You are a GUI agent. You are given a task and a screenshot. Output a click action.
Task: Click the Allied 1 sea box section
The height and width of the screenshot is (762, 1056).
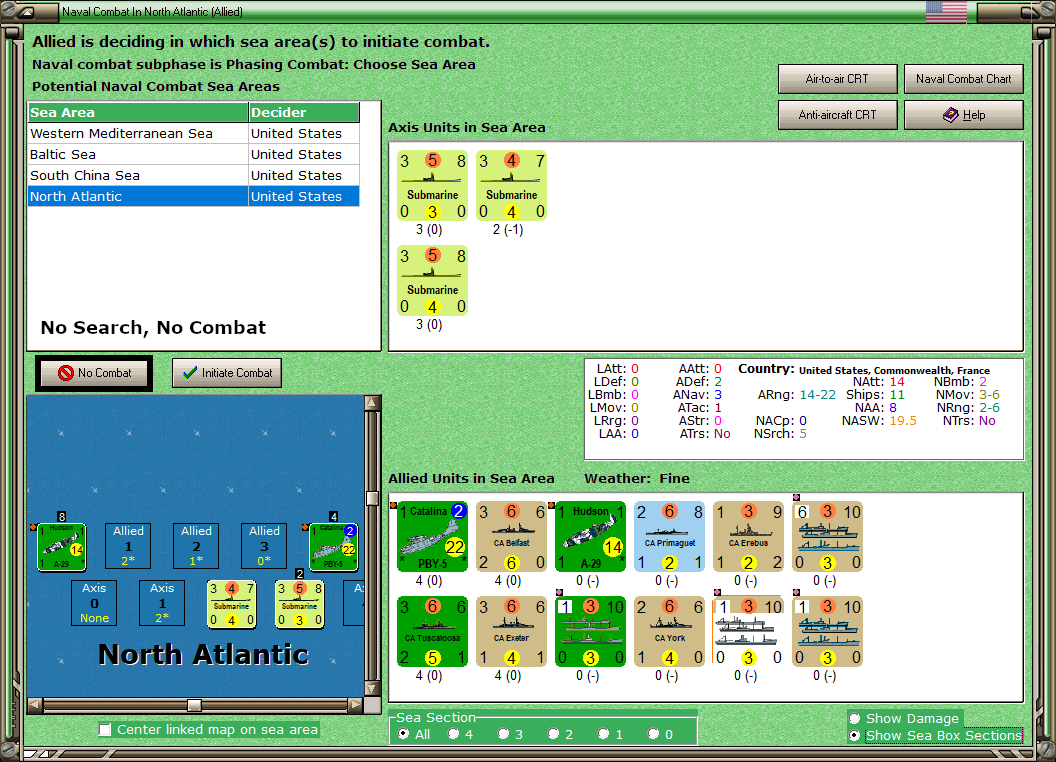(128, 546)
